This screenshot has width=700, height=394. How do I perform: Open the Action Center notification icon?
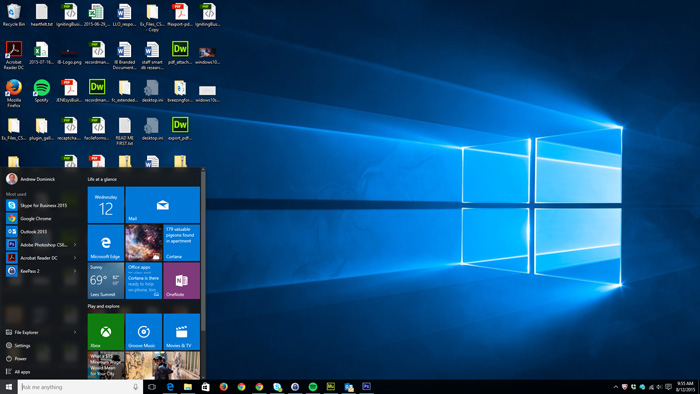pos(668,387)
